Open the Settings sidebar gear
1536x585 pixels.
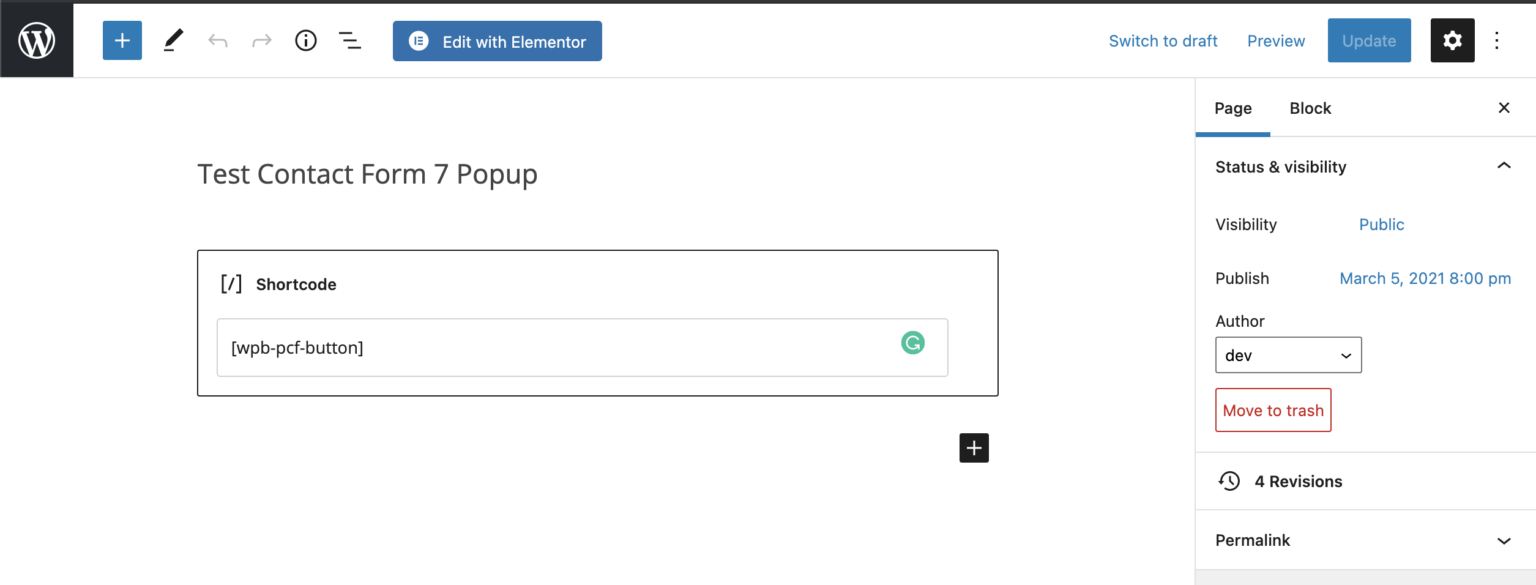click(x=1452, y=40)
